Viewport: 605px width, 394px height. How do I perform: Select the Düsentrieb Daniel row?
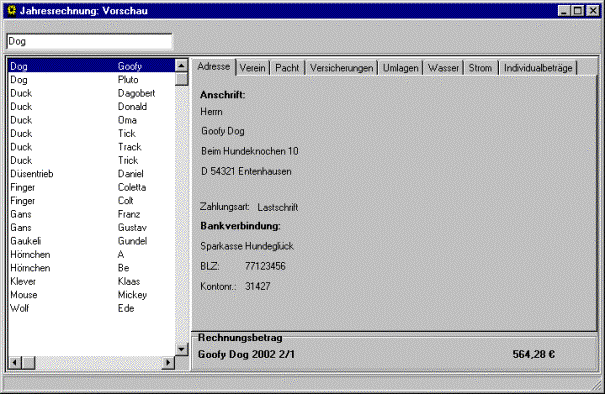(x=92, y=174)
